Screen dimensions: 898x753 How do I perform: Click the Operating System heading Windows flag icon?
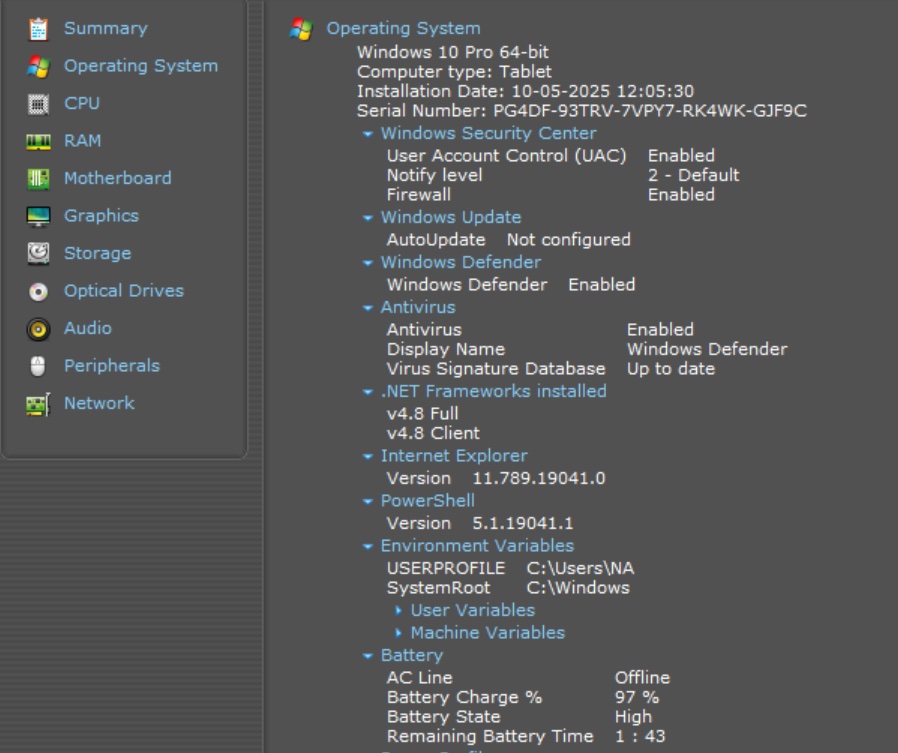(x=300, y=30)
